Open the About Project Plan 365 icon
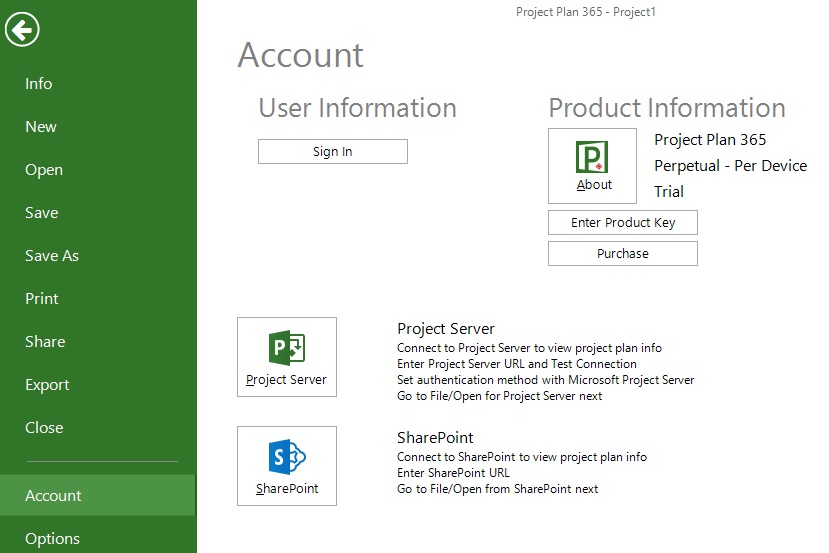This screenshot has height=553, width=829. [592, 165]
